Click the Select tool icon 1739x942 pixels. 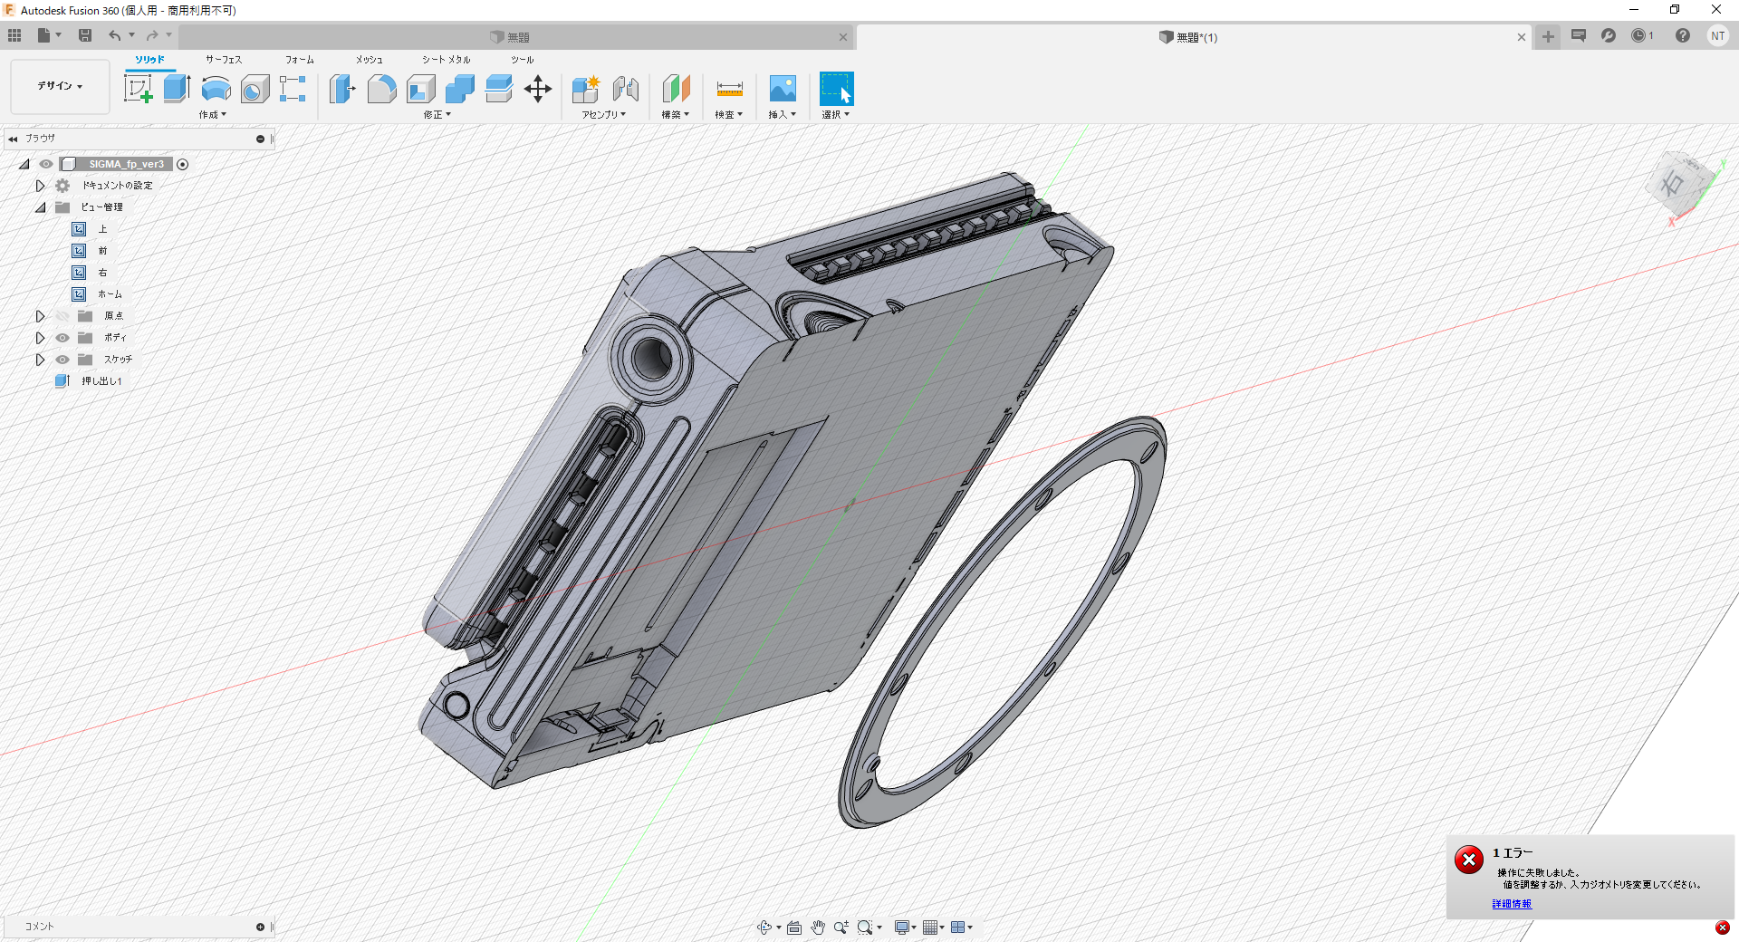837,89
